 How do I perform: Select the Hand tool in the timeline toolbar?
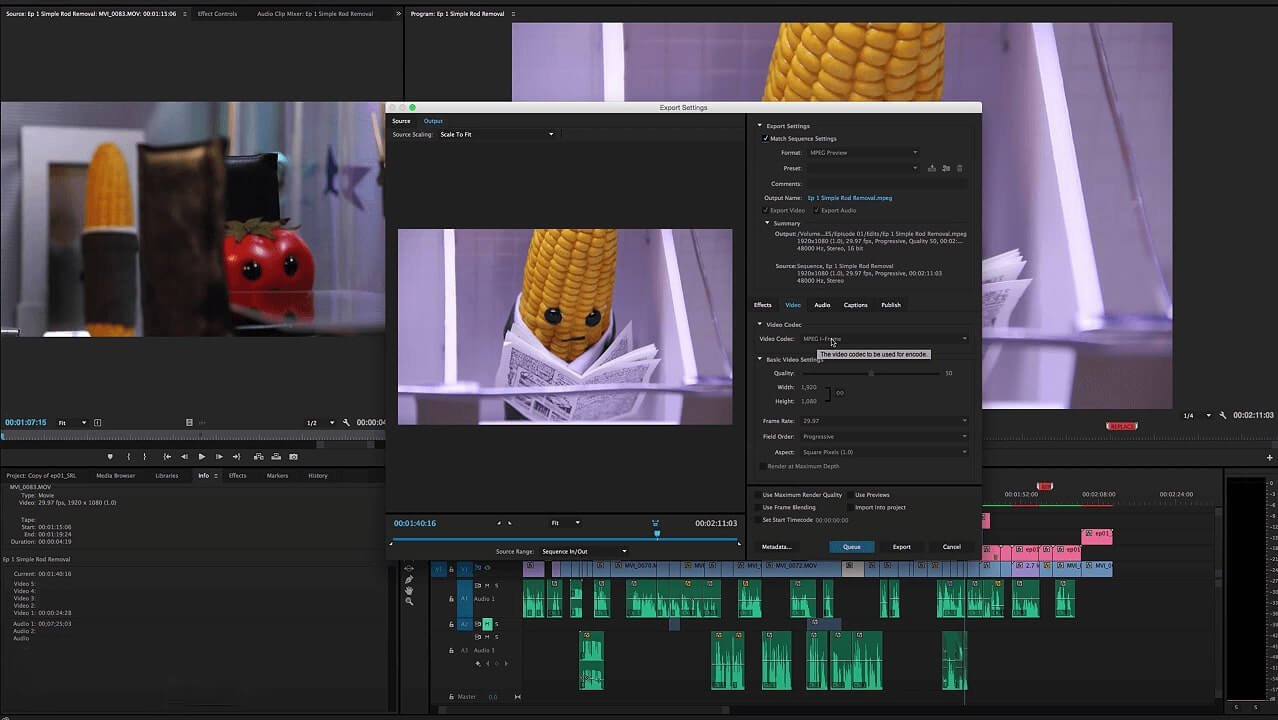tap(409, 591)
